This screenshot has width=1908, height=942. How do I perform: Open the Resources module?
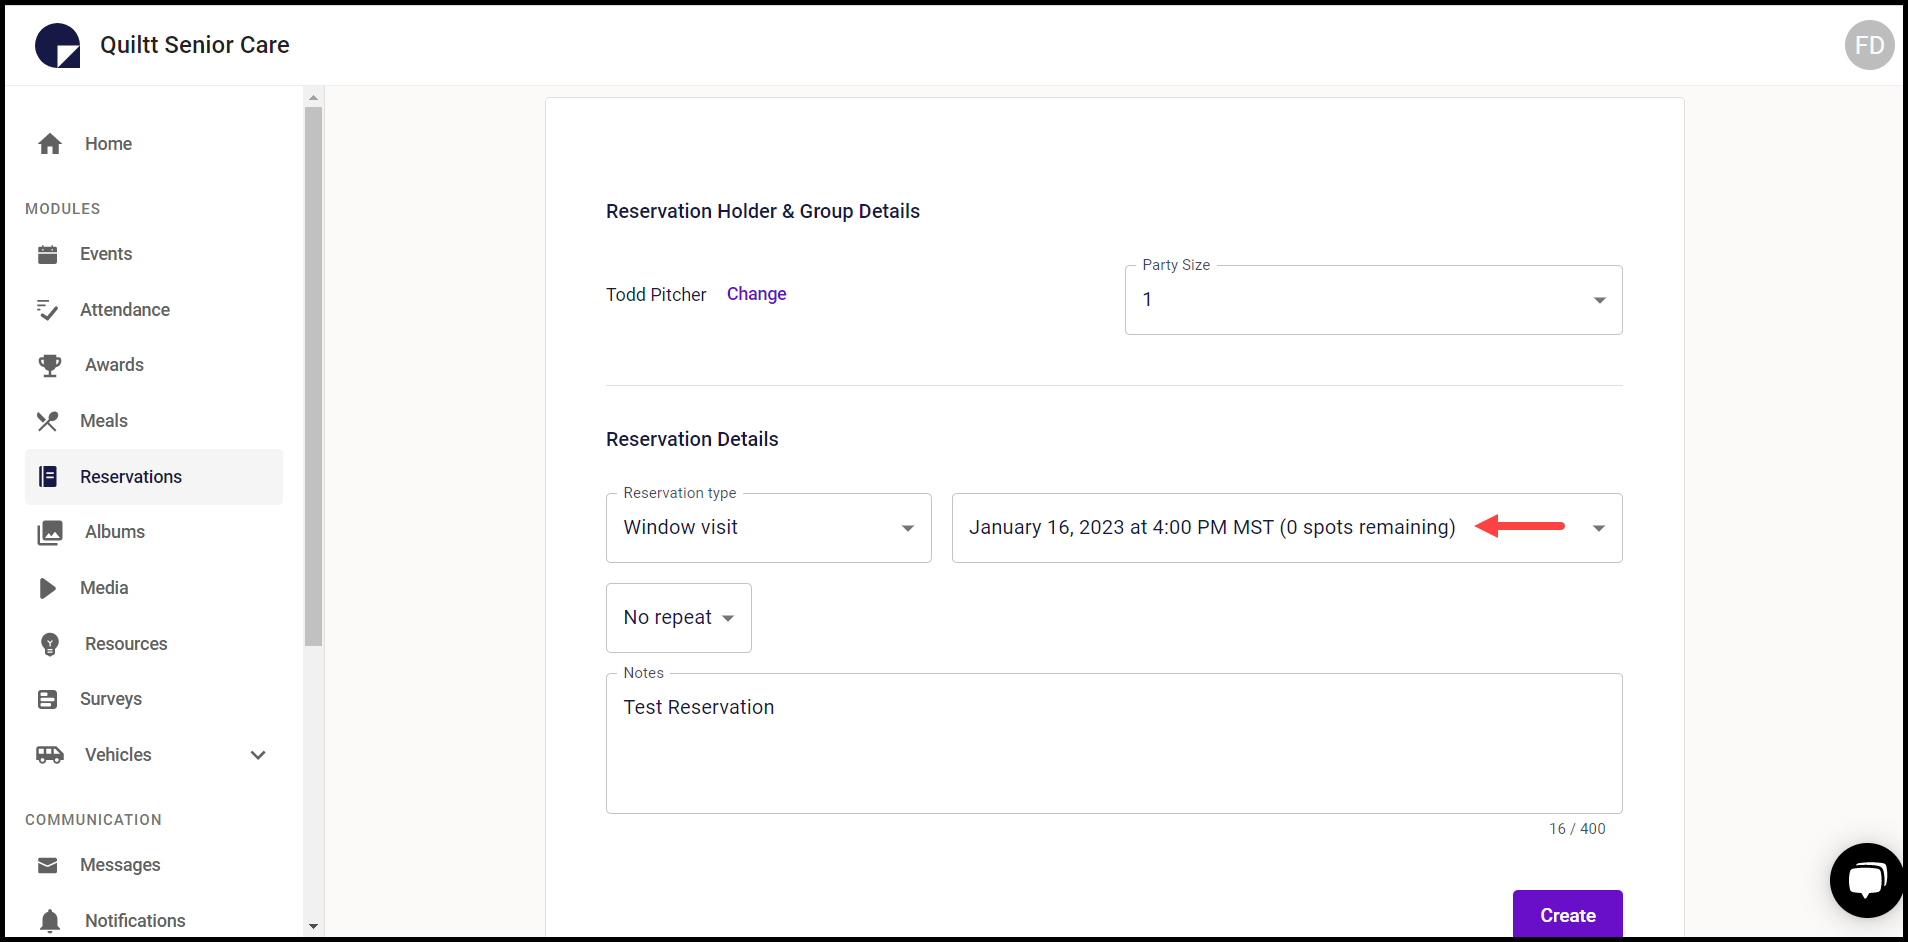pyautogui.click(x=154, y=644)
